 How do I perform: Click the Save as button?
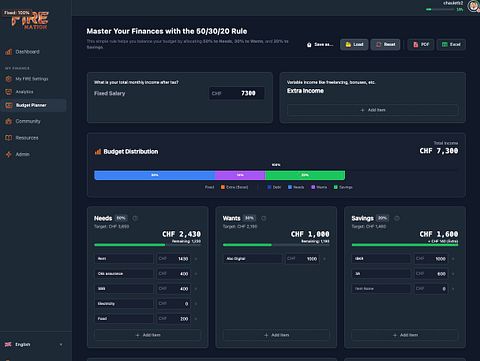click(x=320, y=44)
